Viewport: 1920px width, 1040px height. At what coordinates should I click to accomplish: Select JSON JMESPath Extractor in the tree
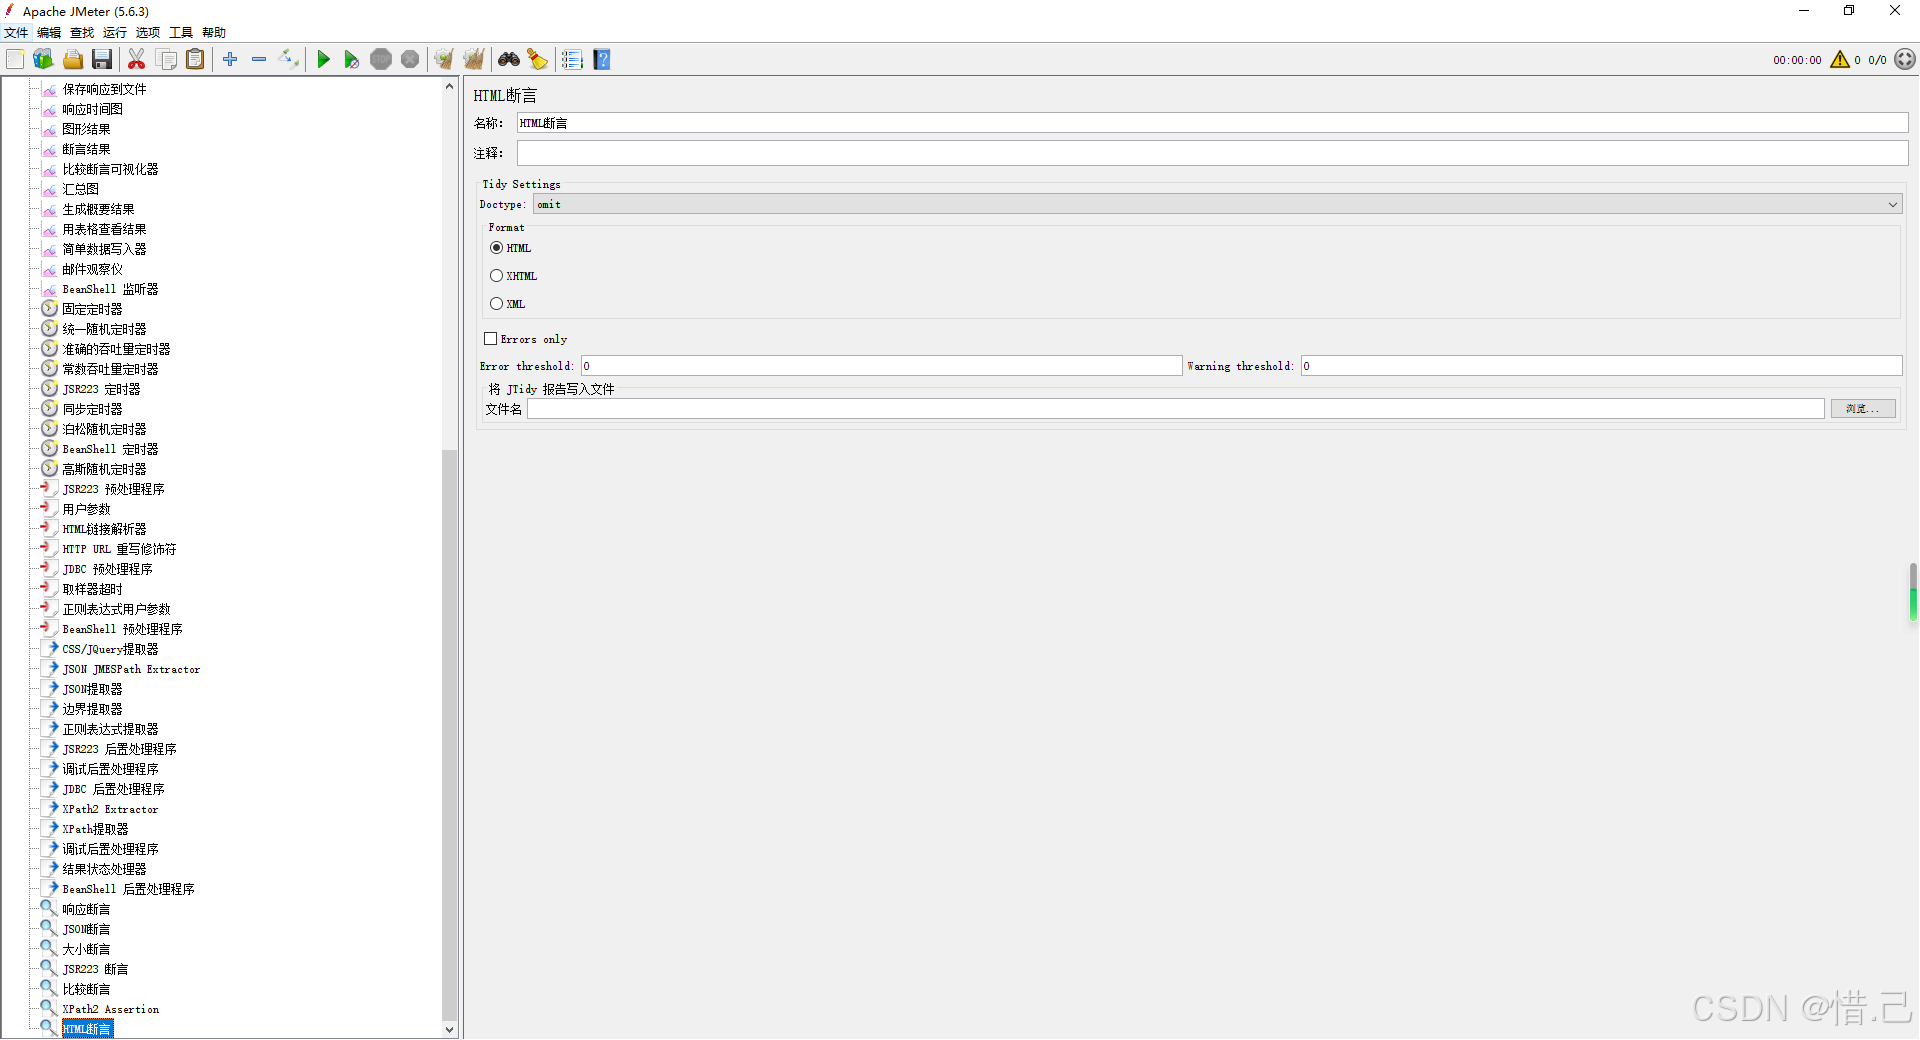pos(131,669)
